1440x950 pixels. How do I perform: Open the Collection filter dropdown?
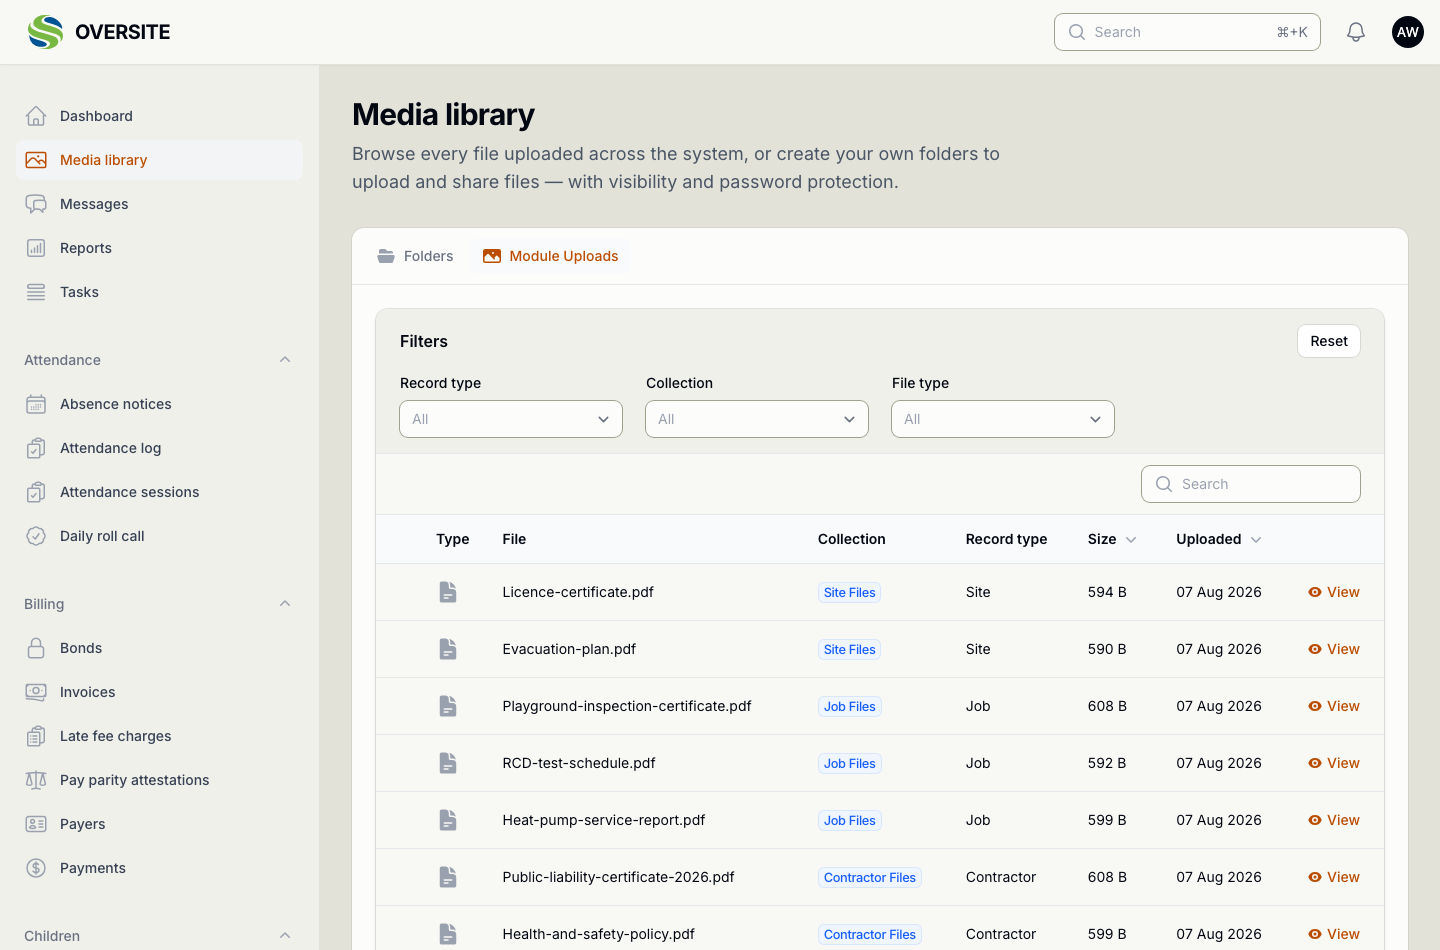coord(757,419)
